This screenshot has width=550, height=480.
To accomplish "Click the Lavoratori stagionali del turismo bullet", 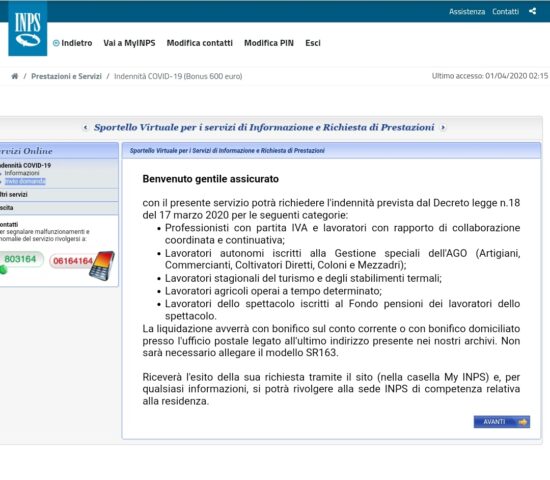I will (303, 278).
